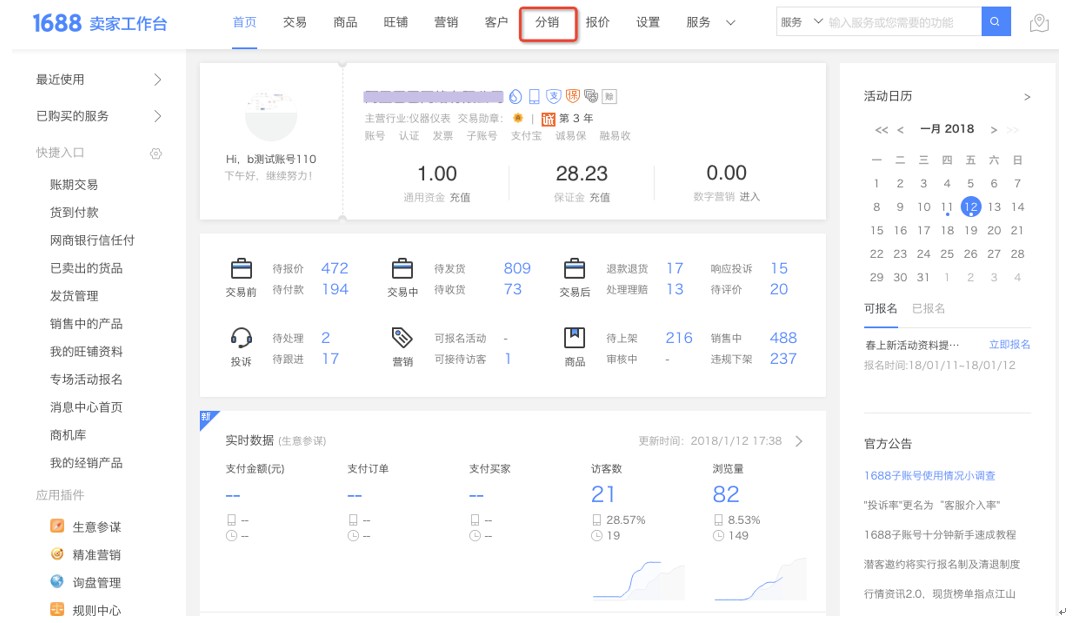
Task: Select January 12 in the calendar
Action: [x=971, y=207]
